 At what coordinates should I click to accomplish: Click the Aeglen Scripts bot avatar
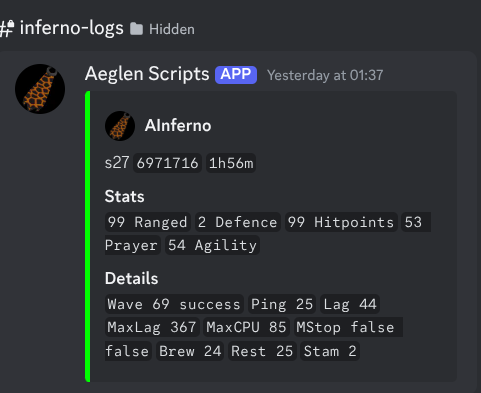(40, 89)
